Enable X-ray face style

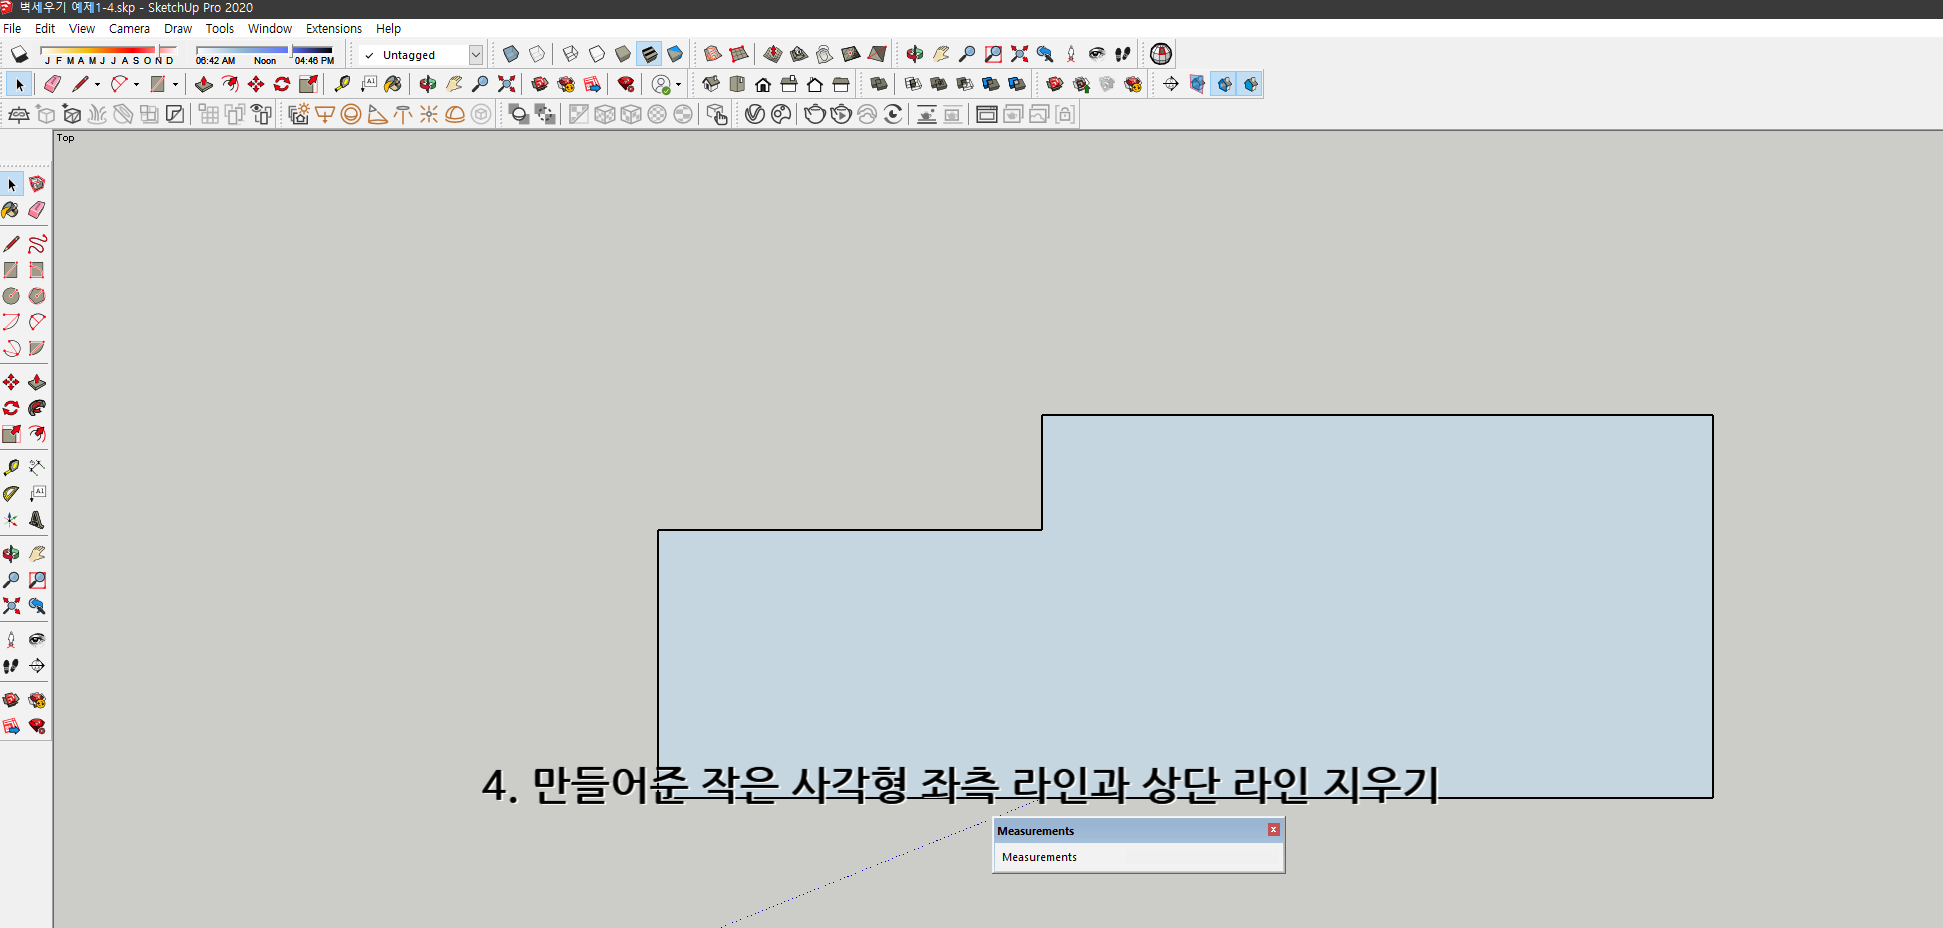[511, 54]
